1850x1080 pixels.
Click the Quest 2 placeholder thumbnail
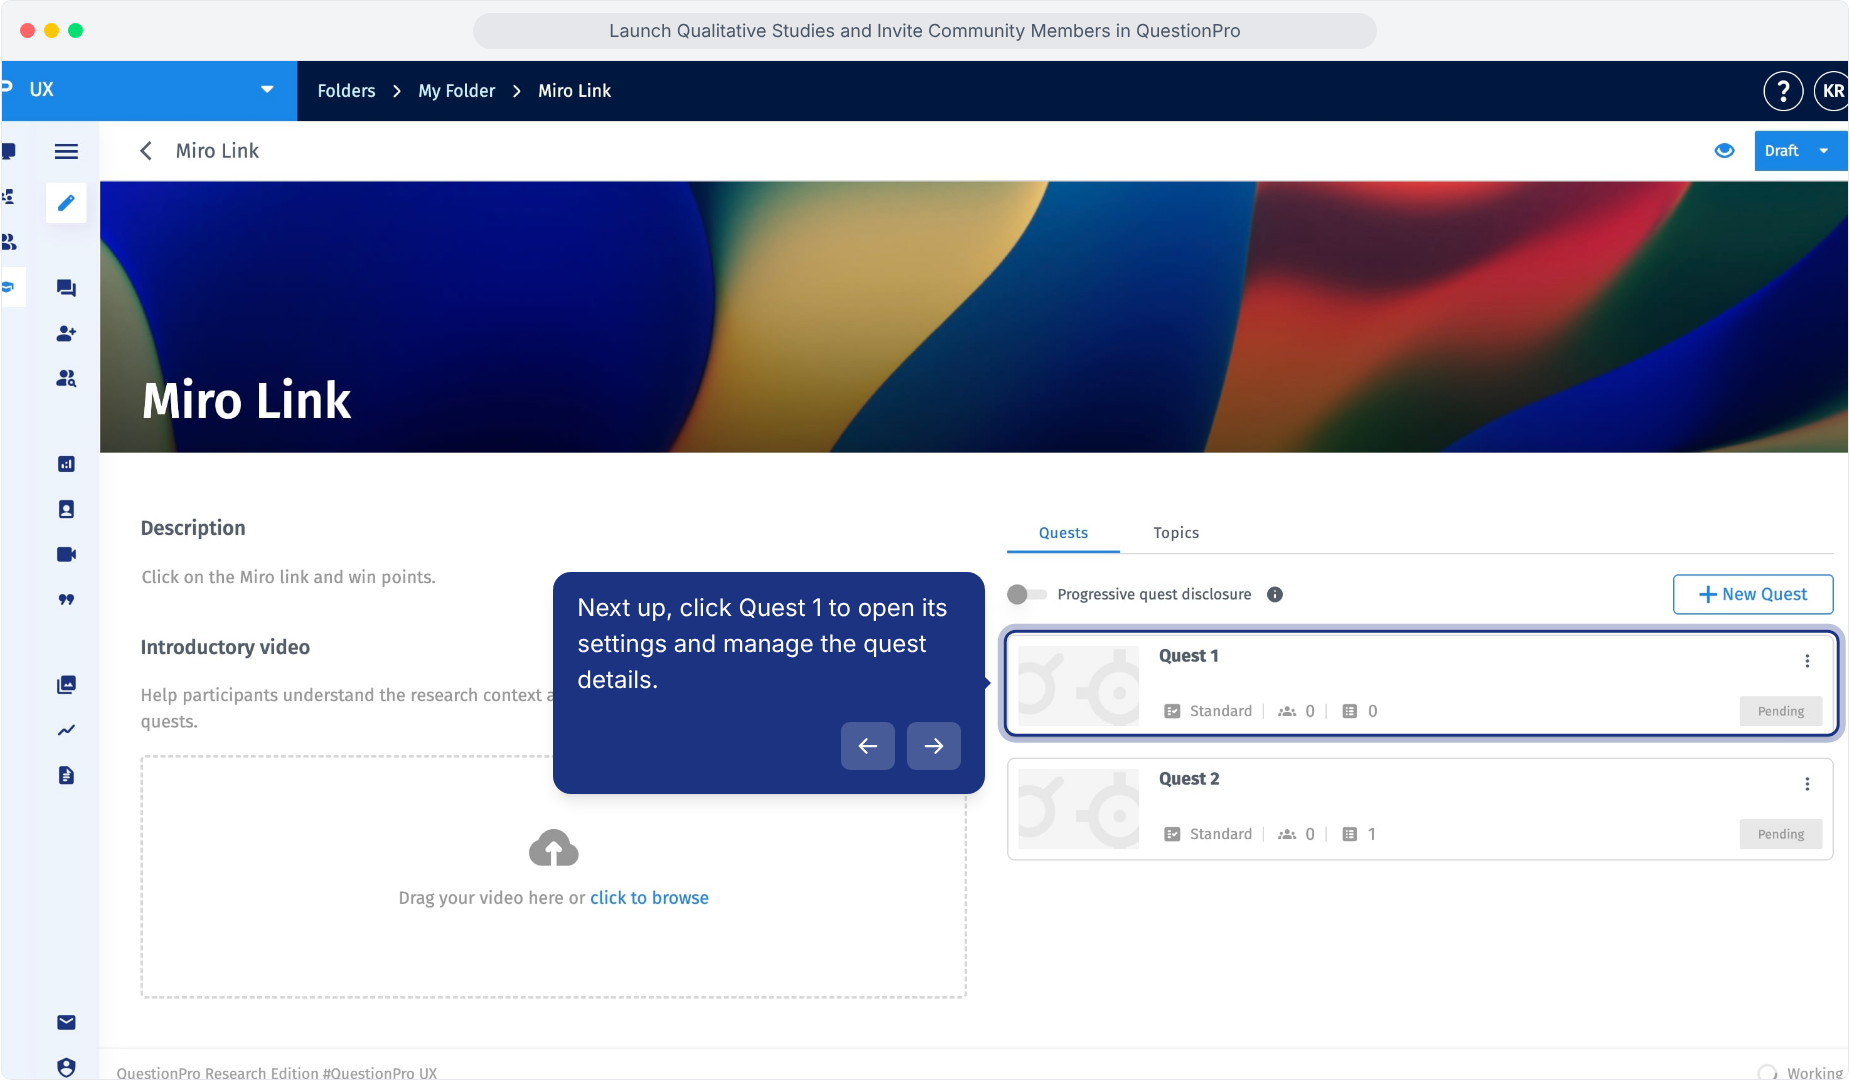click(1078, 809)
